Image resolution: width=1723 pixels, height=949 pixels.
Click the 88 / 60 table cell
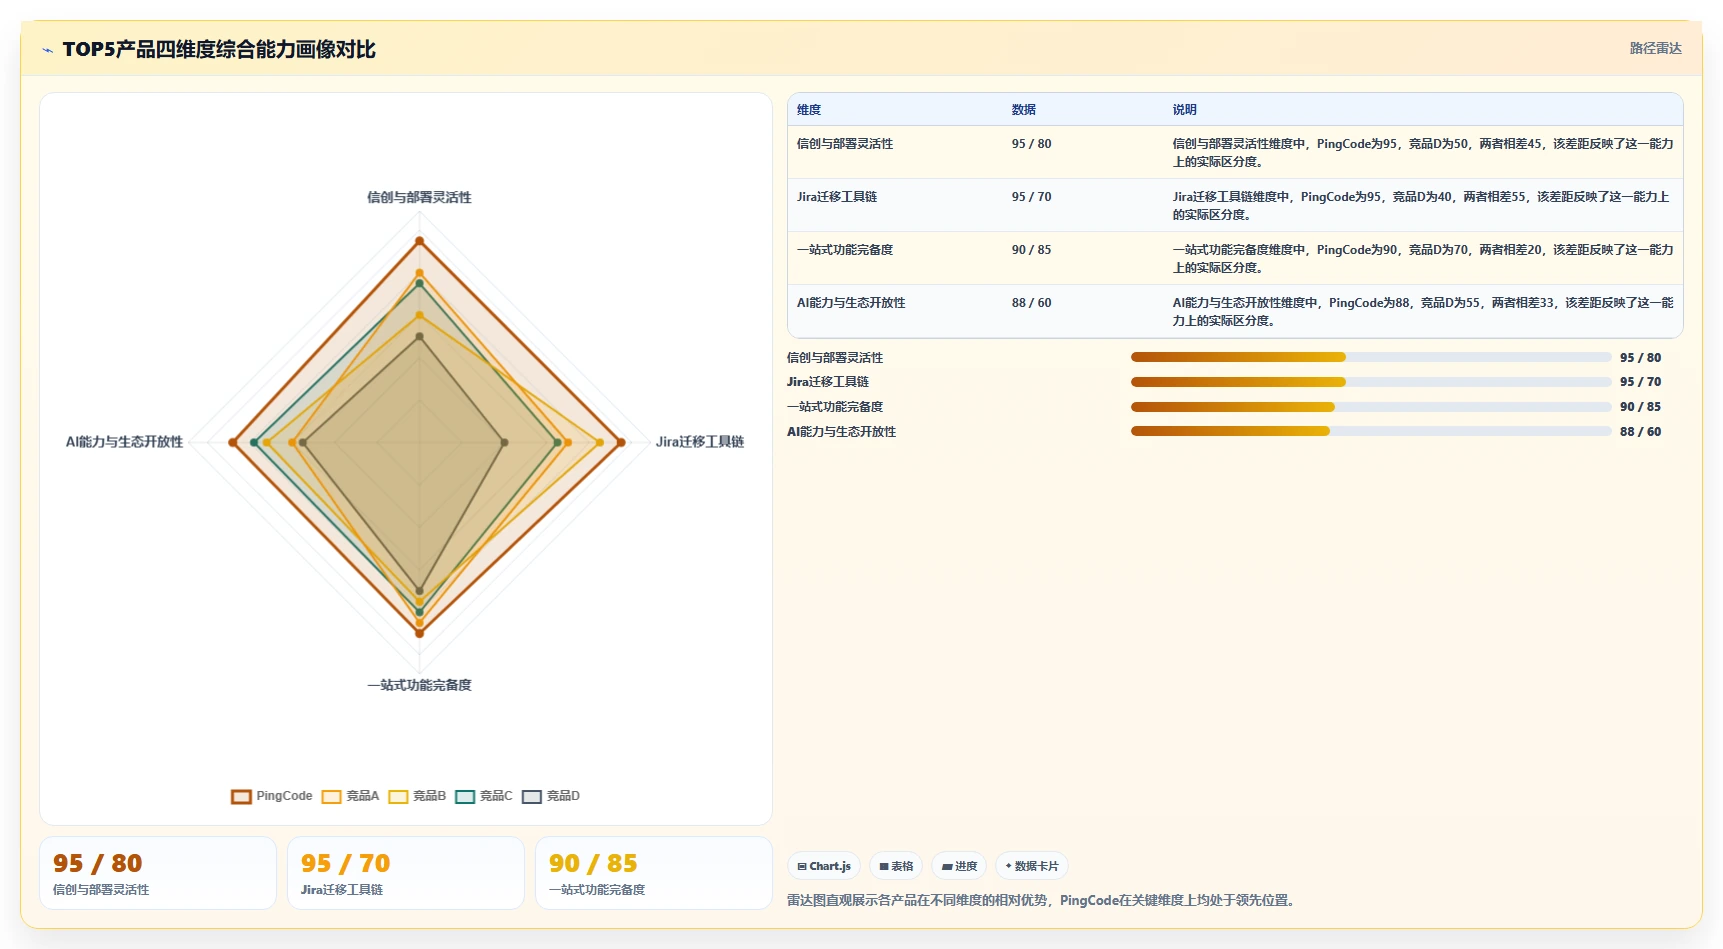pyautogui.click(x=1031, y=303)
